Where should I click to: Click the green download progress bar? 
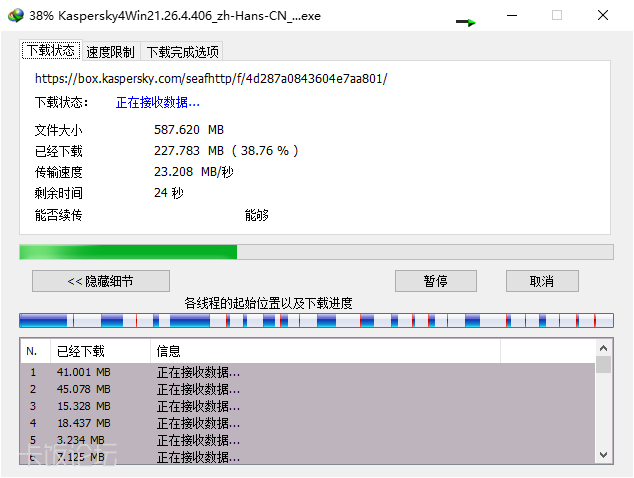316,252
